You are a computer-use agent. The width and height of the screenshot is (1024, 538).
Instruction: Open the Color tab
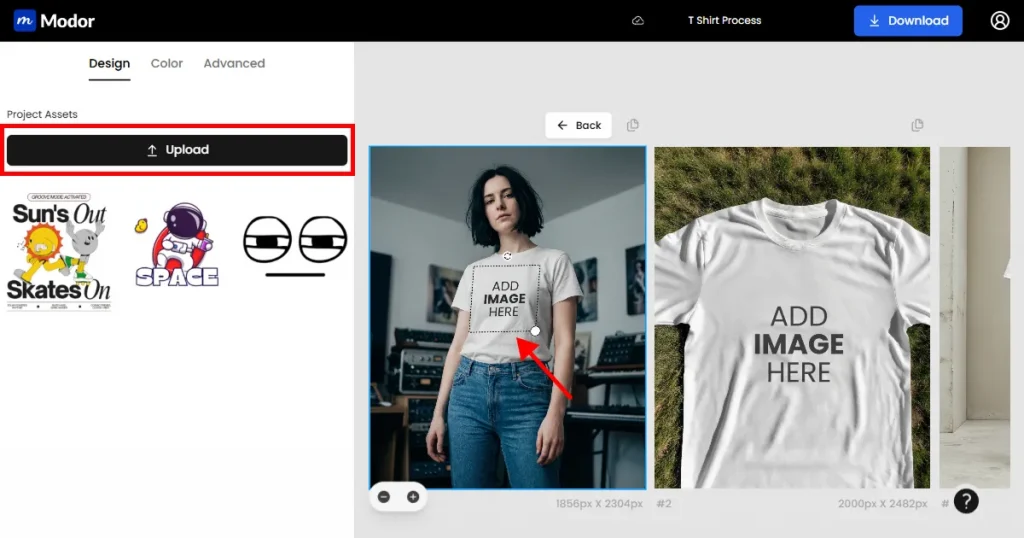point(167,63)
